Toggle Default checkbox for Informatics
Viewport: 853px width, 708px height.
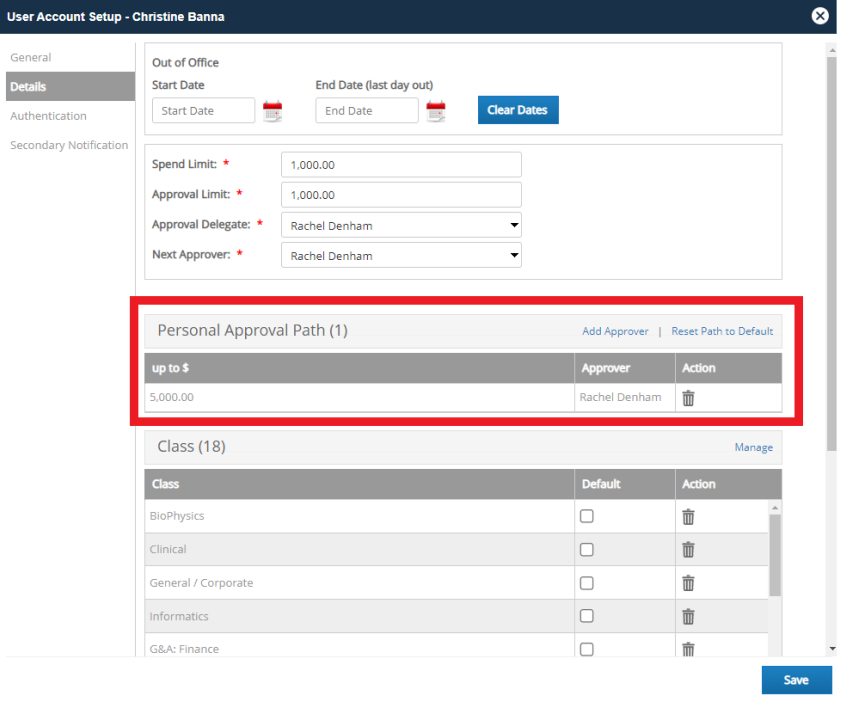point(587,616)
